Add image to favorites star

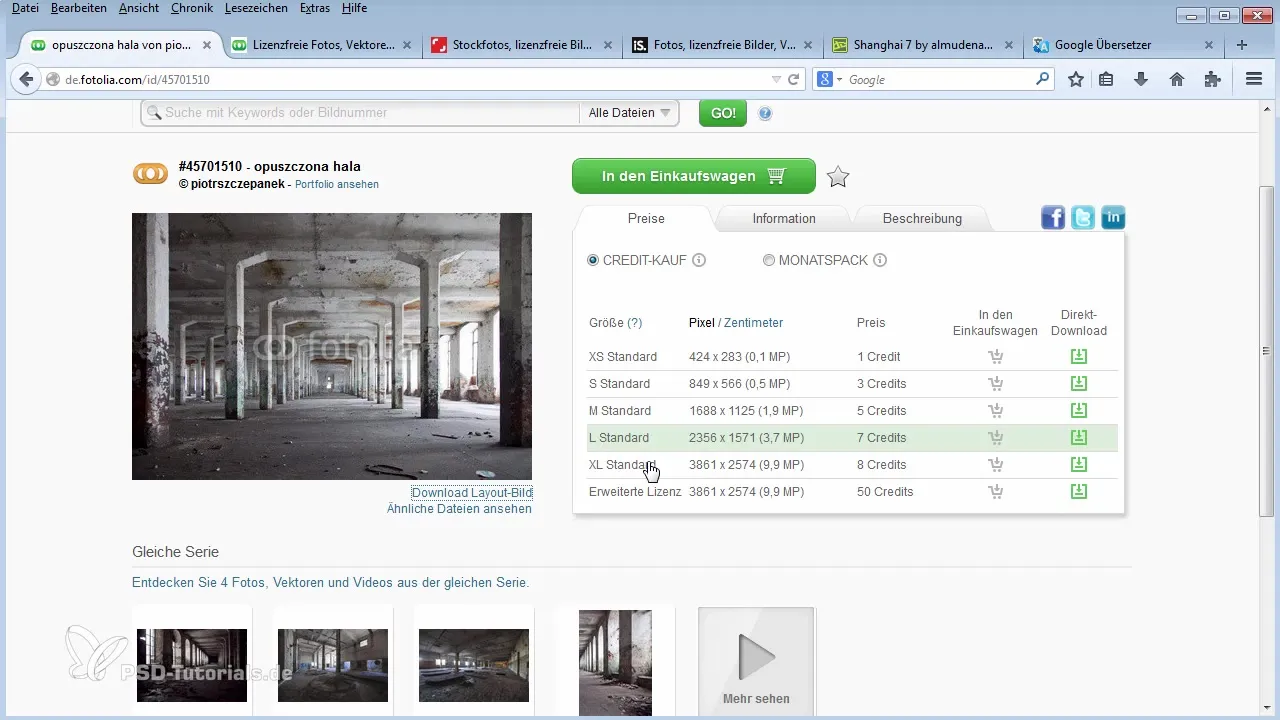[x=838, y=177]
